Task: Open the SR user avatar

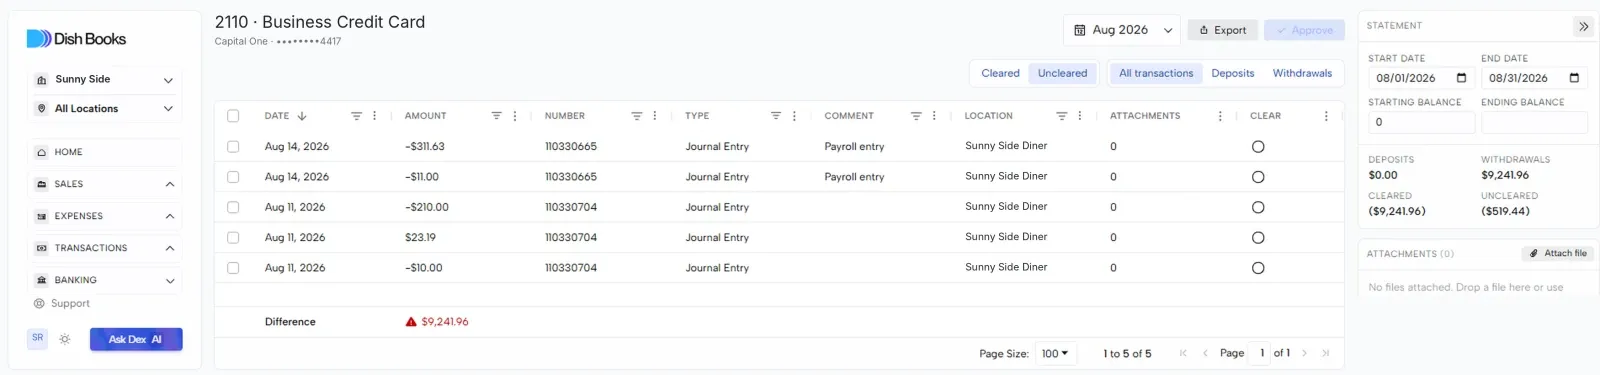Action: tap(38, 338)
